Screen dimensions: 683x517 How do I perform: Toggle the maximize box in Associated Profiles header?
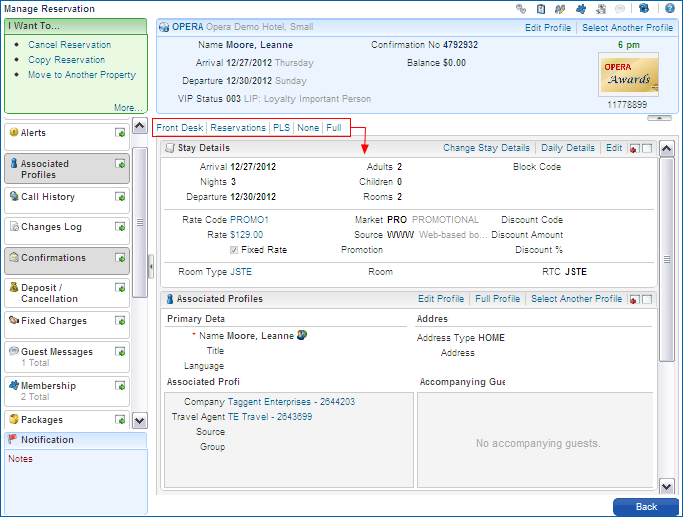pos(647,300)
